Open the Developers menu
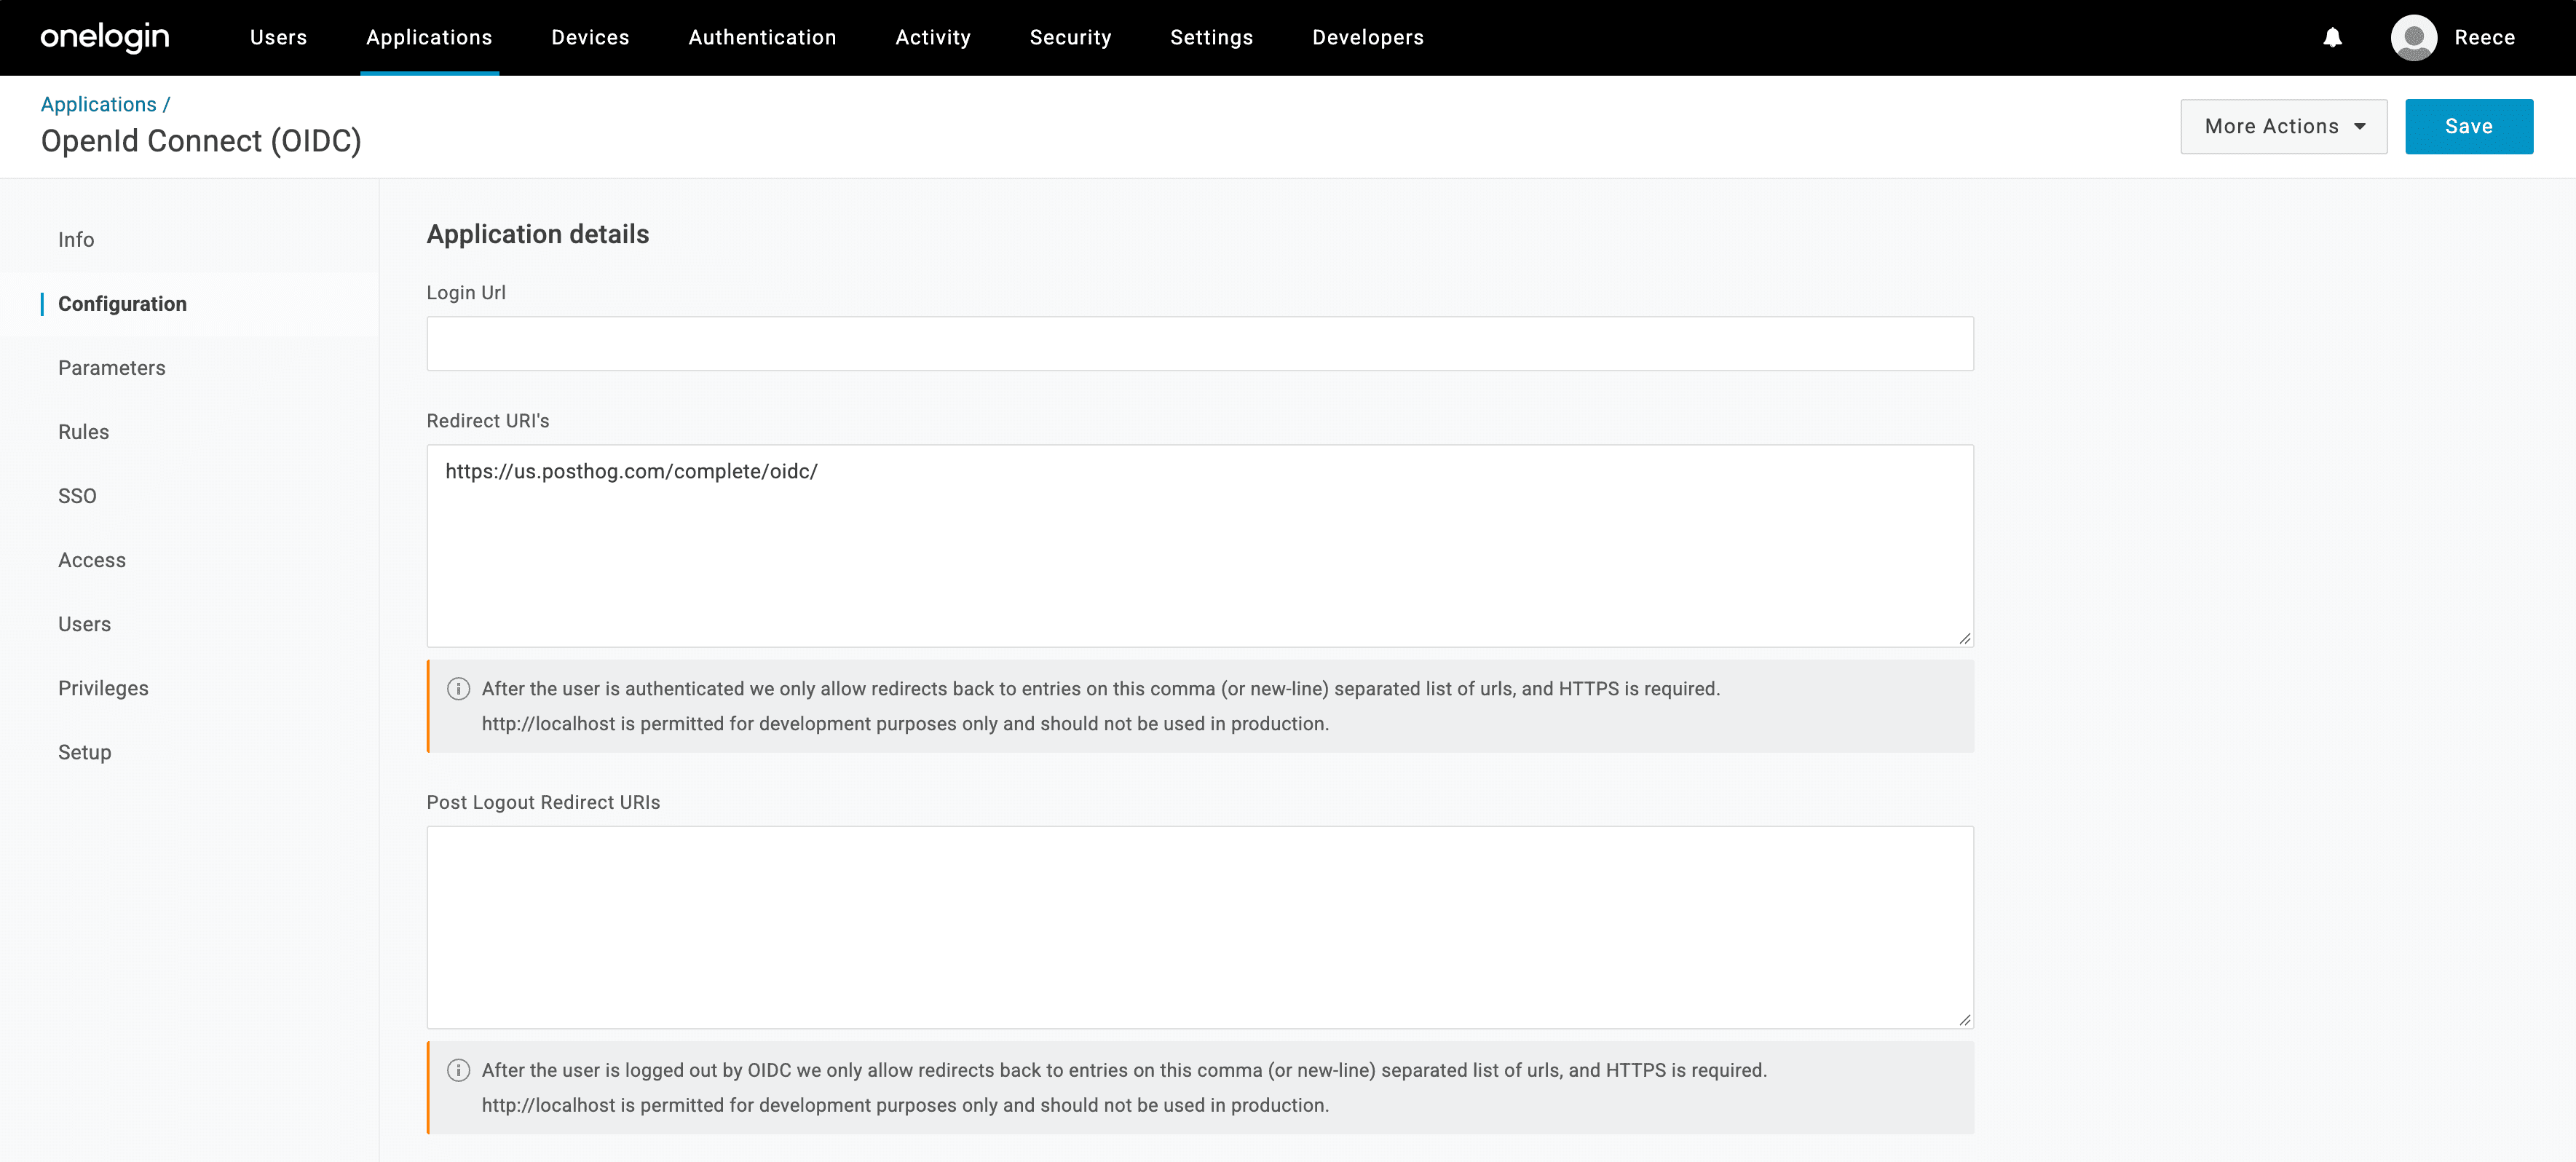The width and height of the screenshot is (2576, 1162). point(1367,38)
